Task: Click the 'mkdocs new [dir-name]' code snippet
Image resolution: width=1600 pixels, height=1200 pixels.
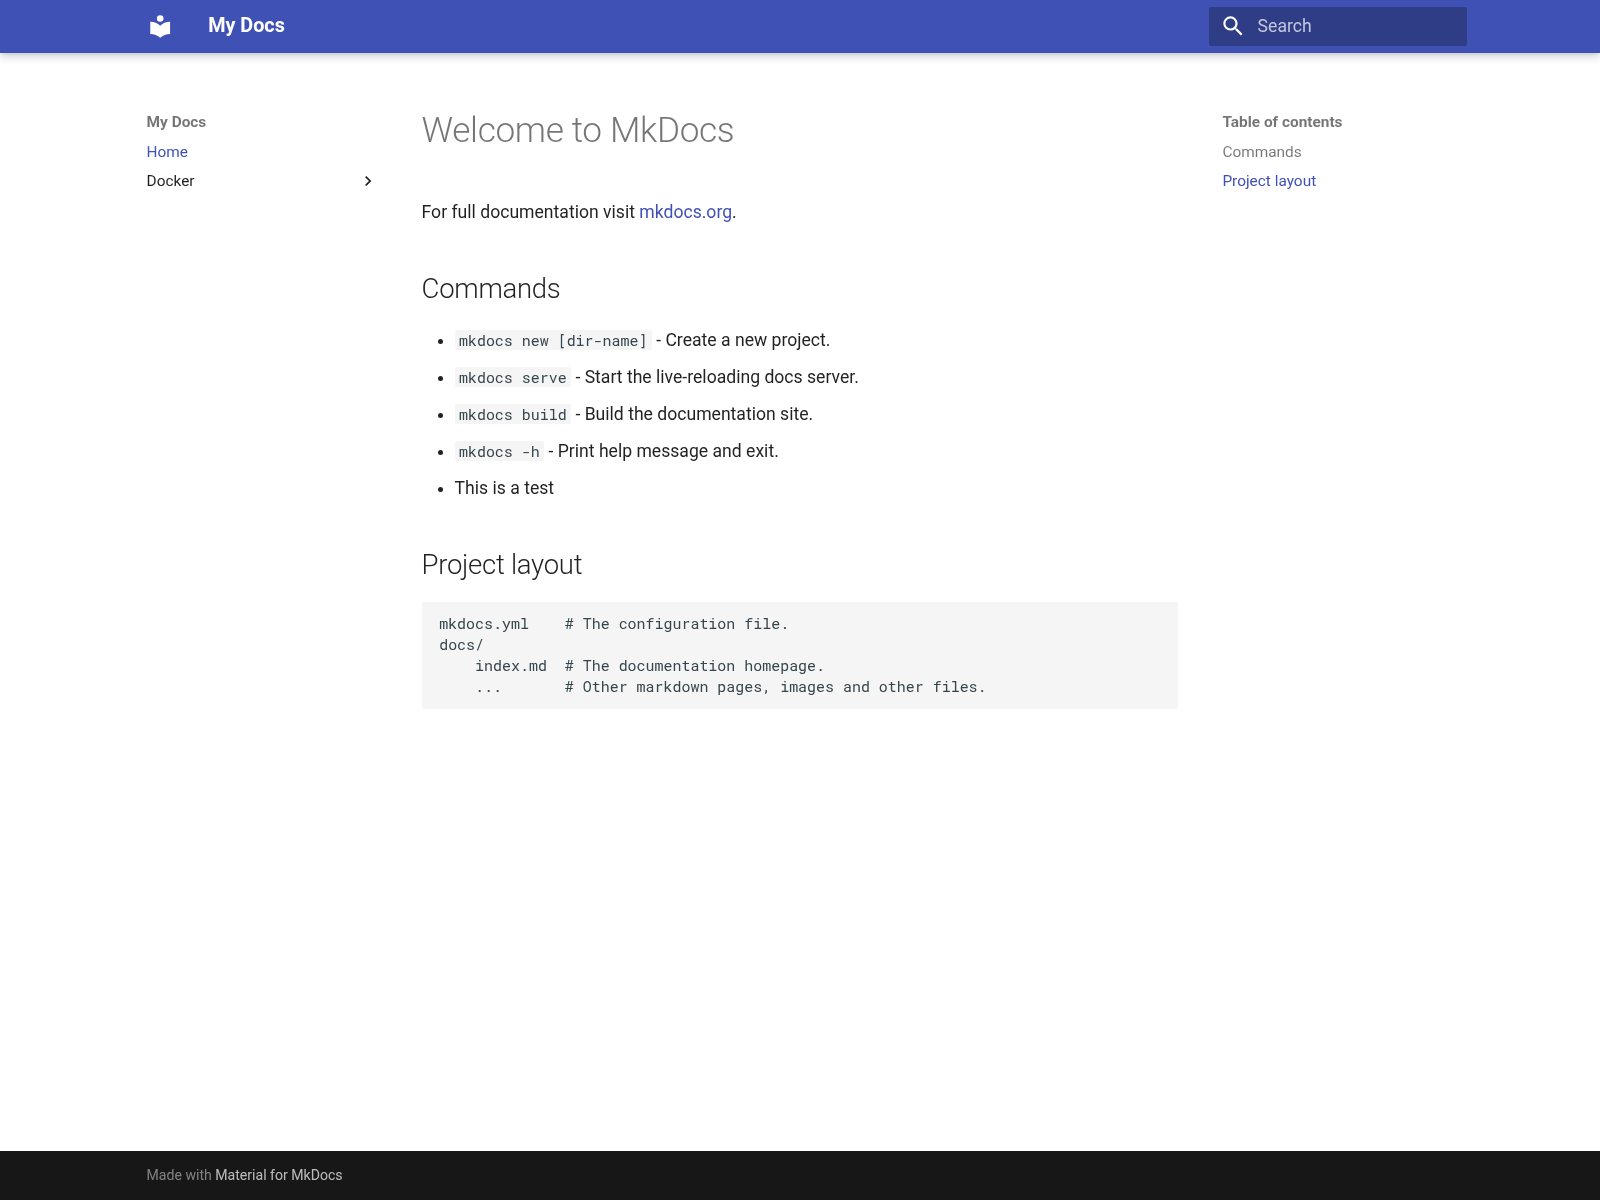Action: coord(553,341)
